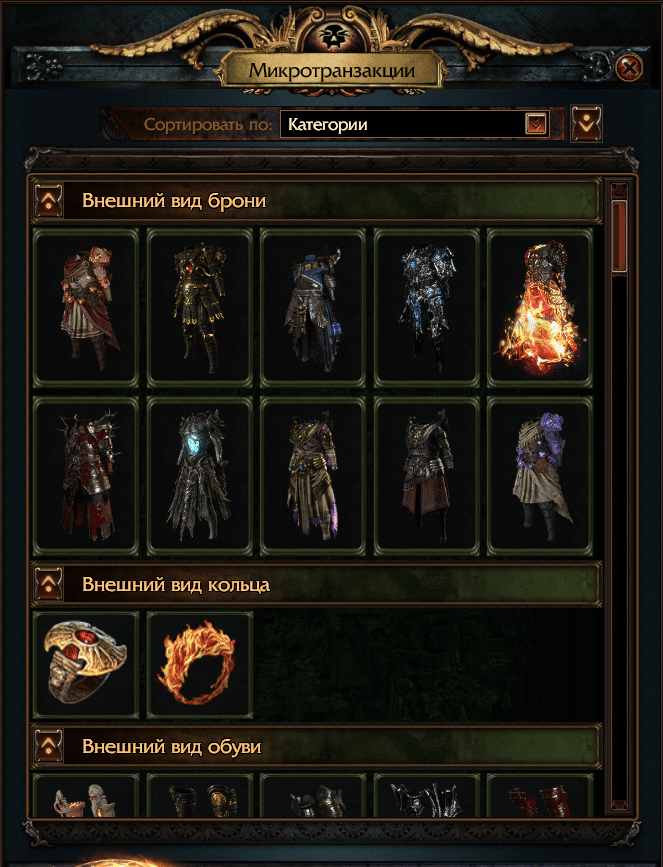Open the Категории sort dropdown
This screenshot has height=867, width=663.
click(x=415, y=124)
